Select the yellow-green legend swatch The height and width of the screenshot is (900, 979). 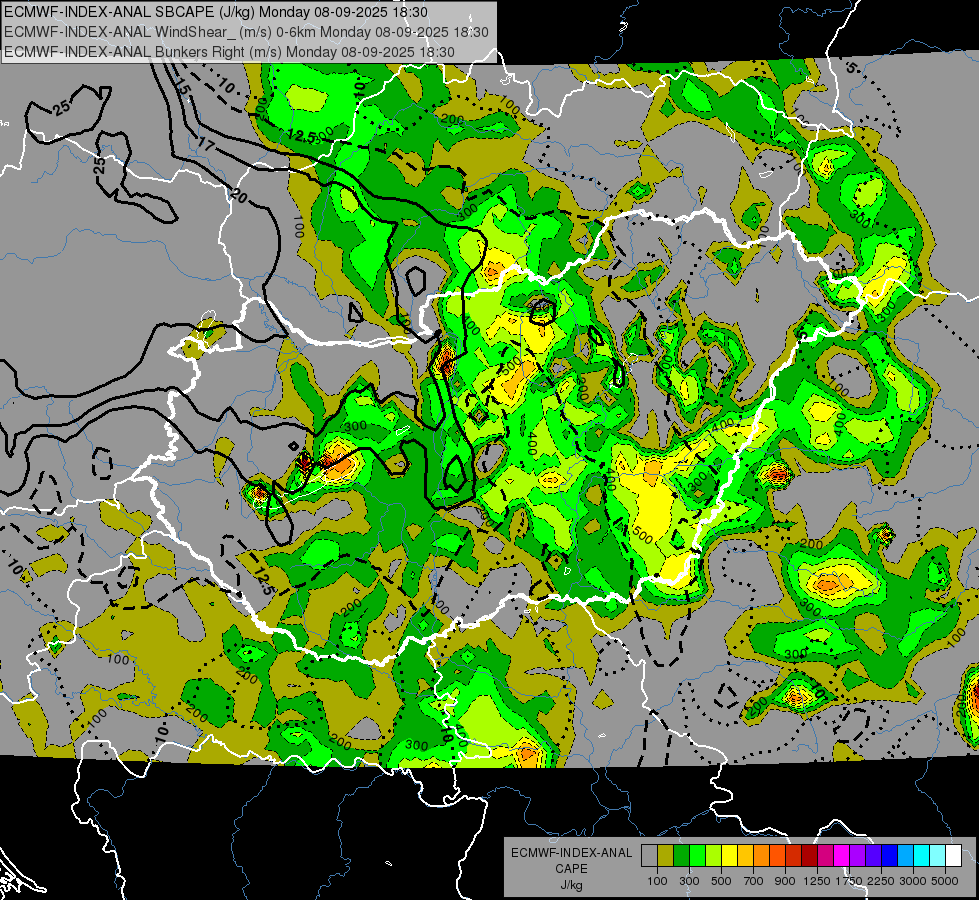pos(714,856)
